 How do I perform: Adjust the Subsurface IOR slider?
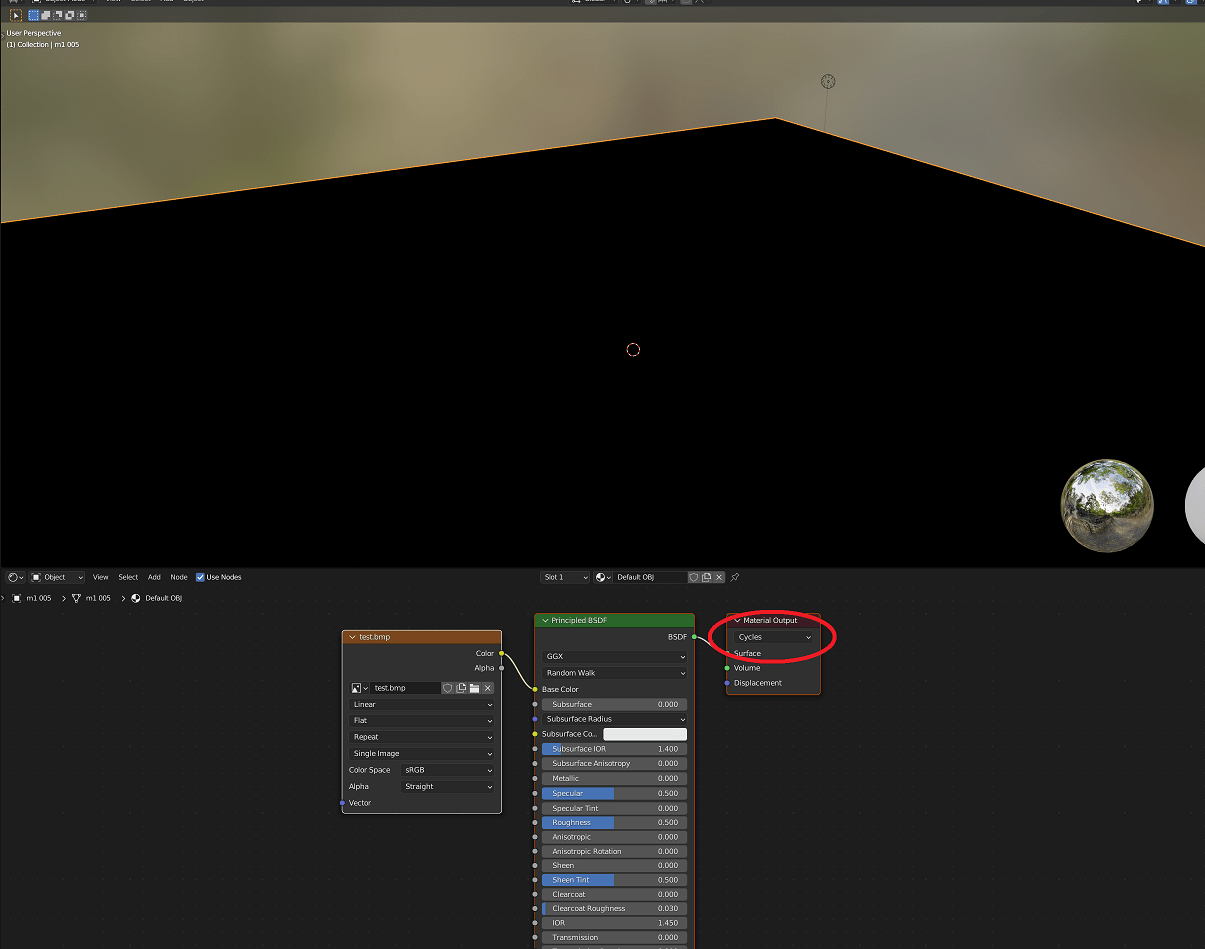[x=615, y=749]
